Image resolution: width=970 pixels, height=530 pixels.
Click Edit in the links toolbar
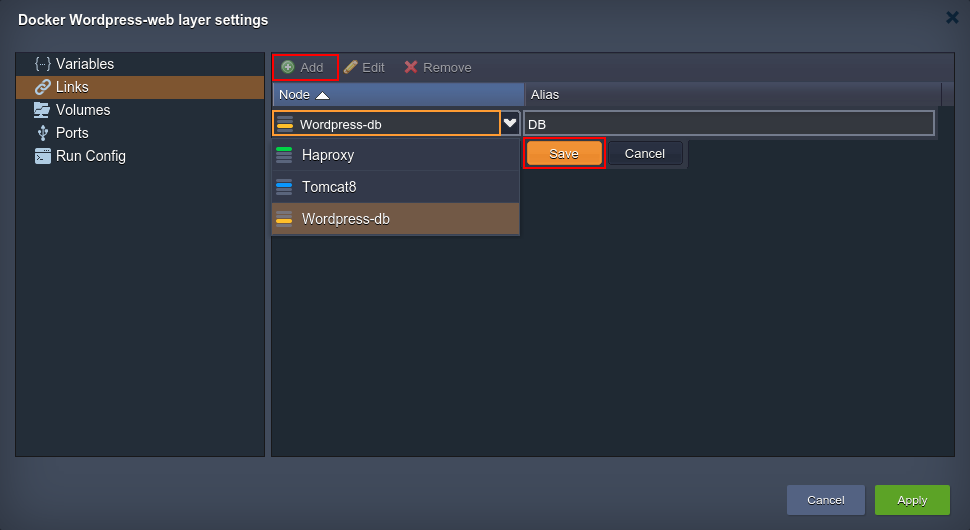[x=364, y=67]
